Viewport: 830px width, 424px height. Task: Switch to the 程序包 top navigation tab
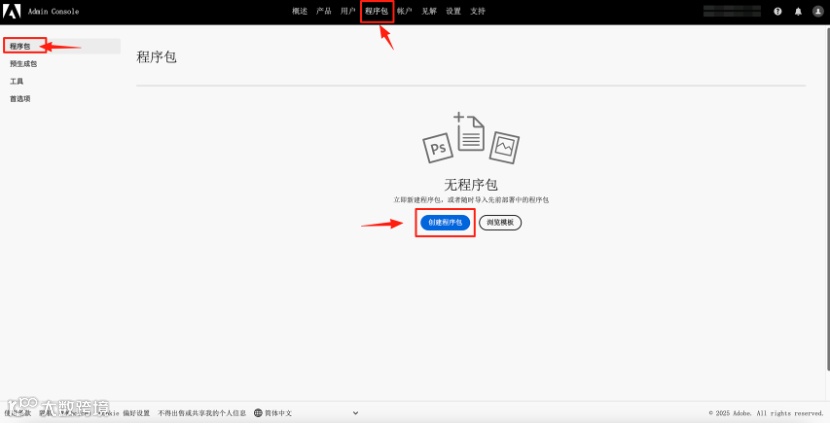pyautogui.click(x=376, y=11)
